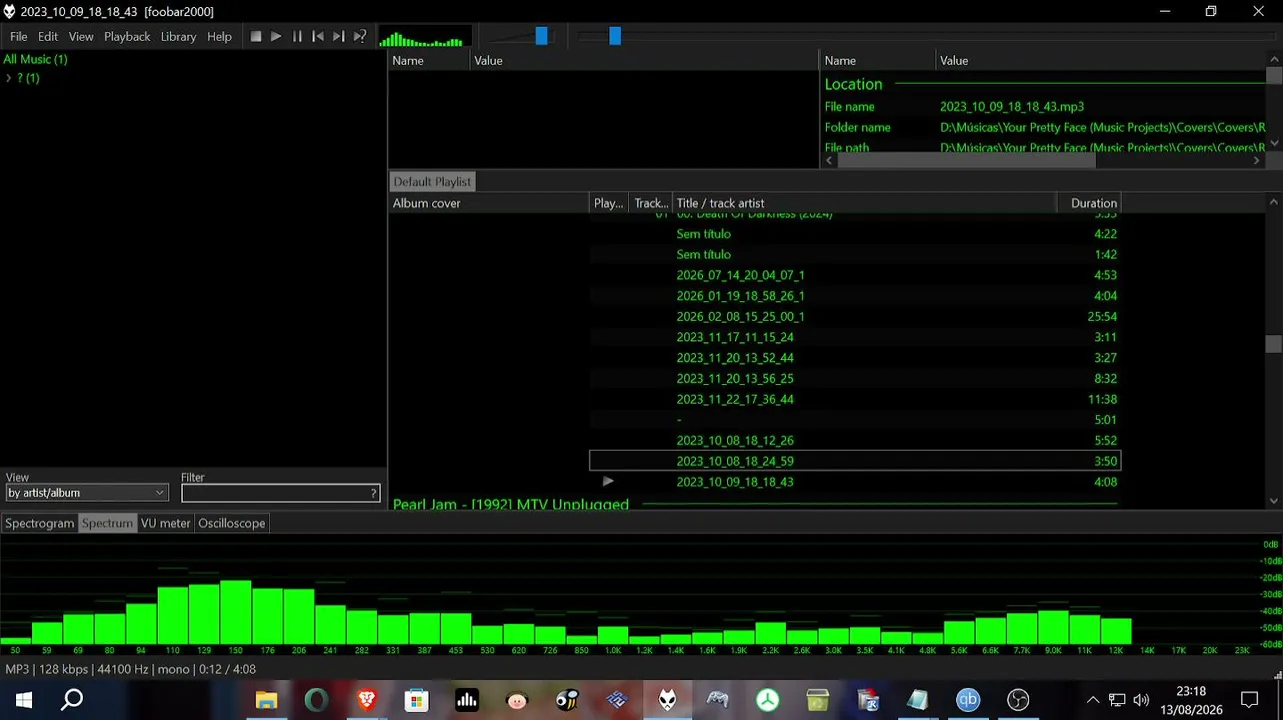
Task: Open the system volume tray icon
Action: [x=1141, y=700]
